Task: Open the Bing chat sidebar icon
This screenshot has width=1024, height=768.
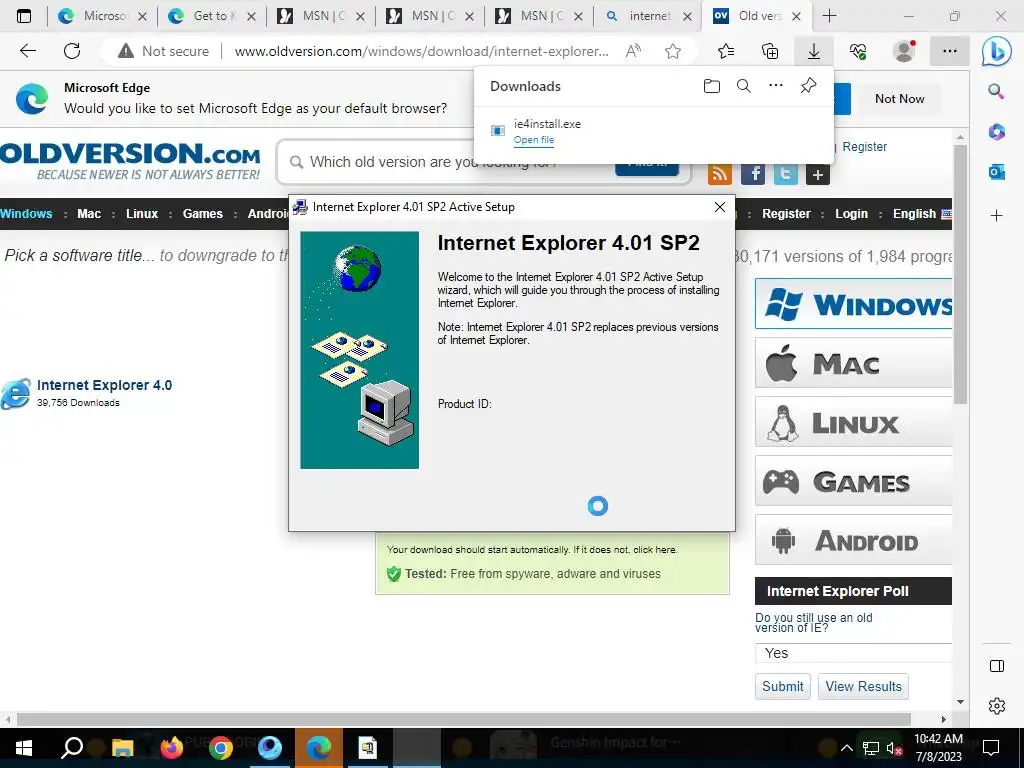Action: coord(997,51)
